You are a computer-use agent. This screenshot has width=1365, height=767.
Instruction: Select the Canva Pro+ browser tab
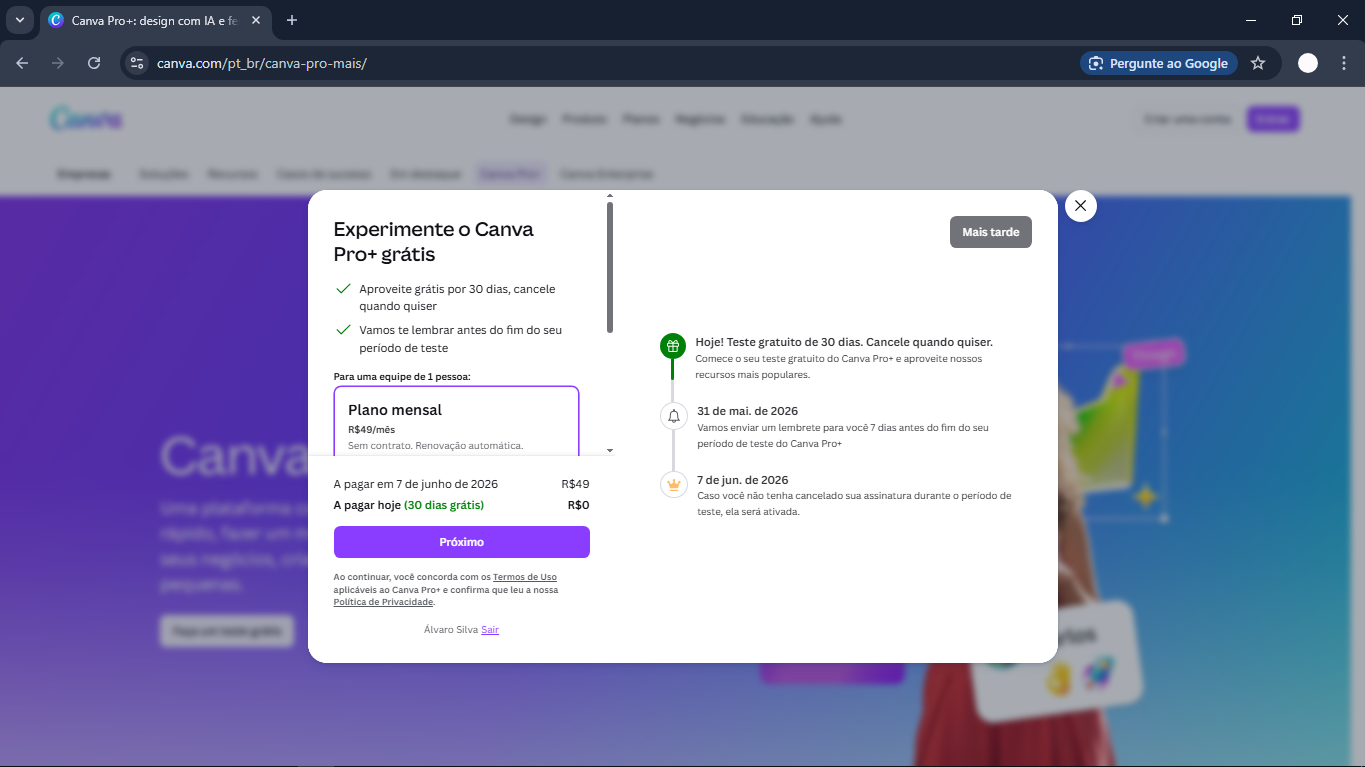pyautogui.click(x=155, y=20)
